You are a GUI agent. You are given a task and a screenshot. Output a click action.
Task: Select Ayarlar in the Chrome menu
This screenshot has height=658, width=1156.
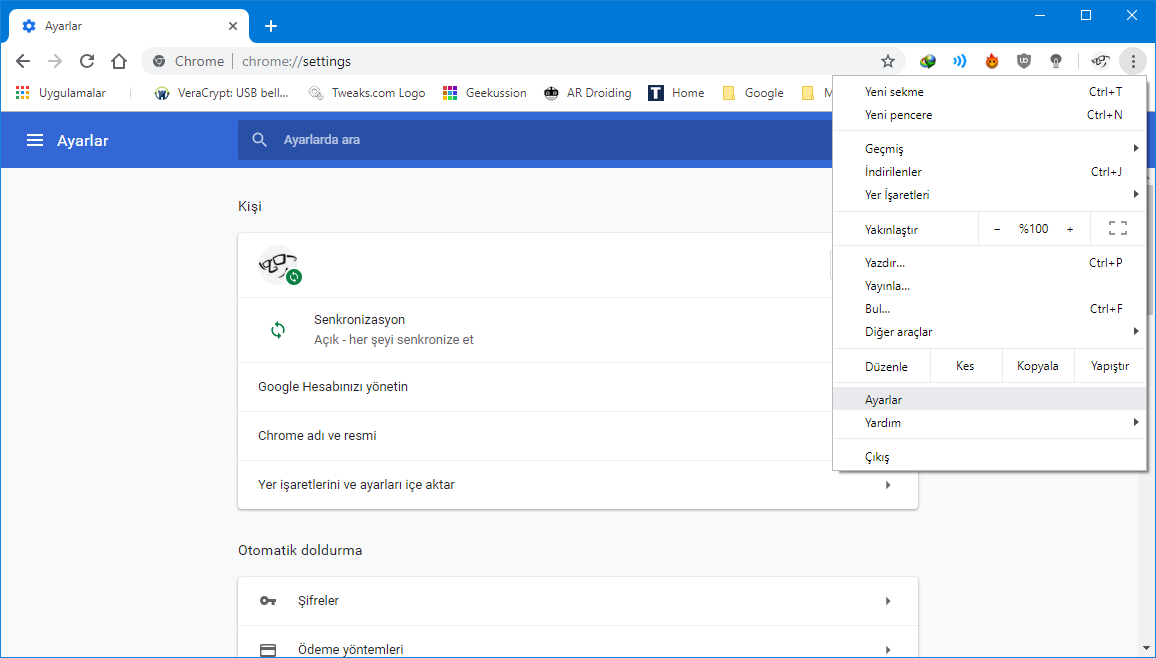[x=989, y=400]
